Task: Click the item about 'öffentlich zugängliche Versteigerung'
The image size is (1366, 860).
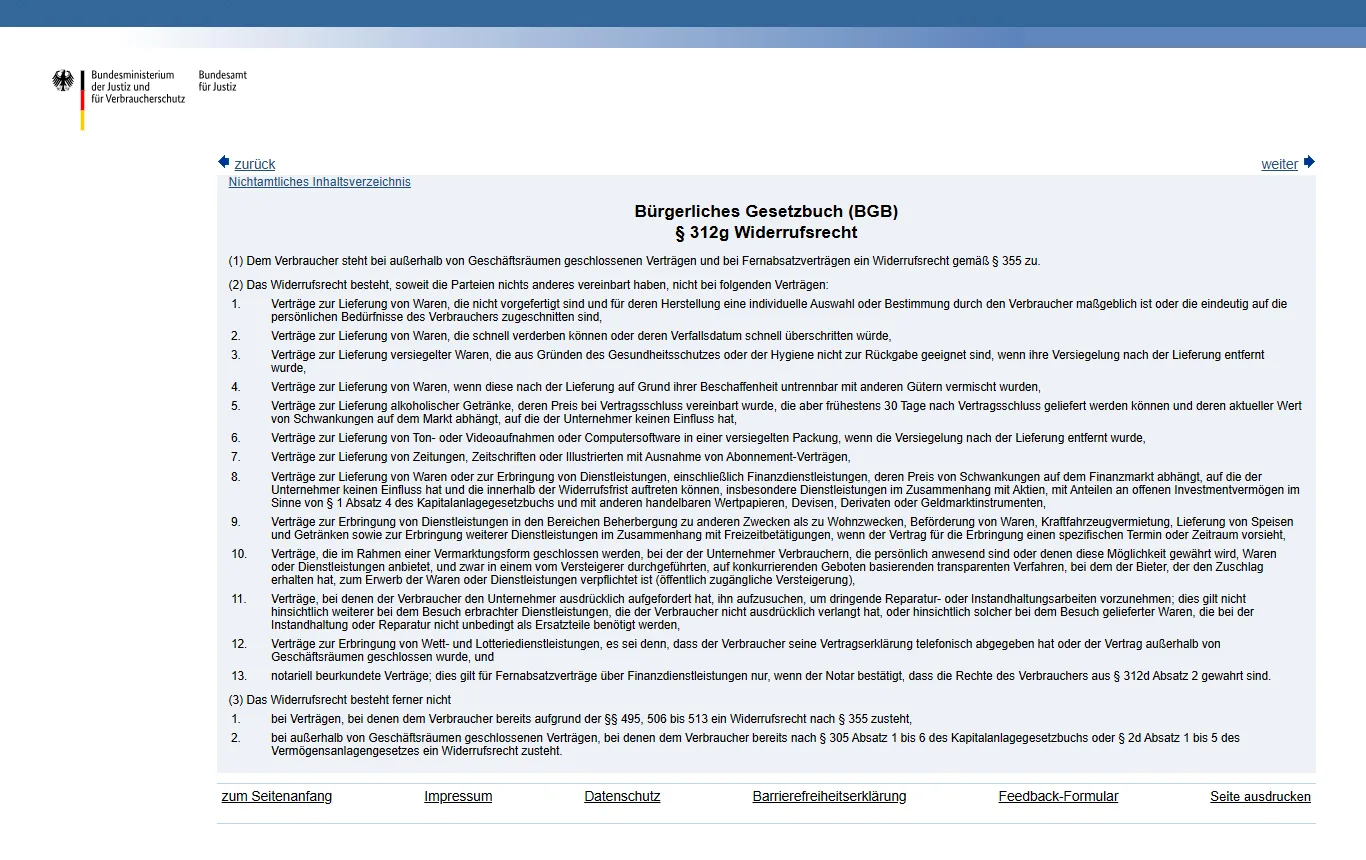Action: pos(774,567)
